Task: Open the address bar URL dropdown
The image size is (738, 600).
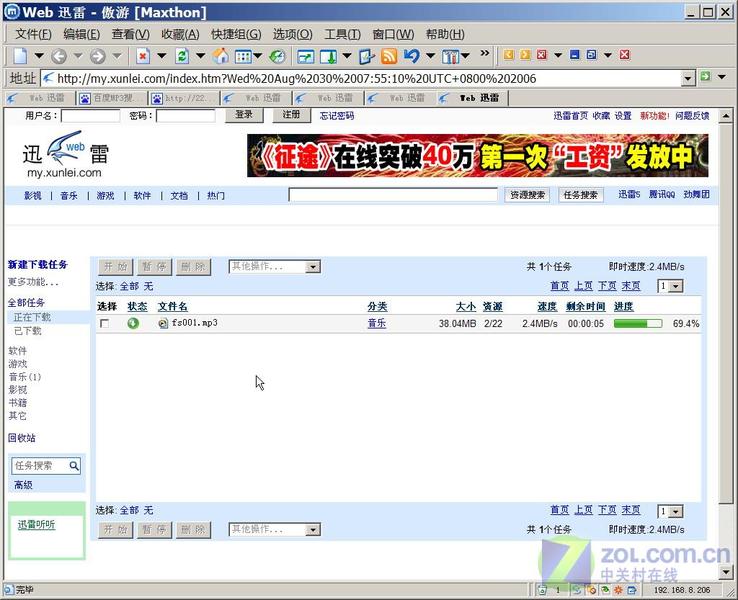Action: [x=688, y=79]
